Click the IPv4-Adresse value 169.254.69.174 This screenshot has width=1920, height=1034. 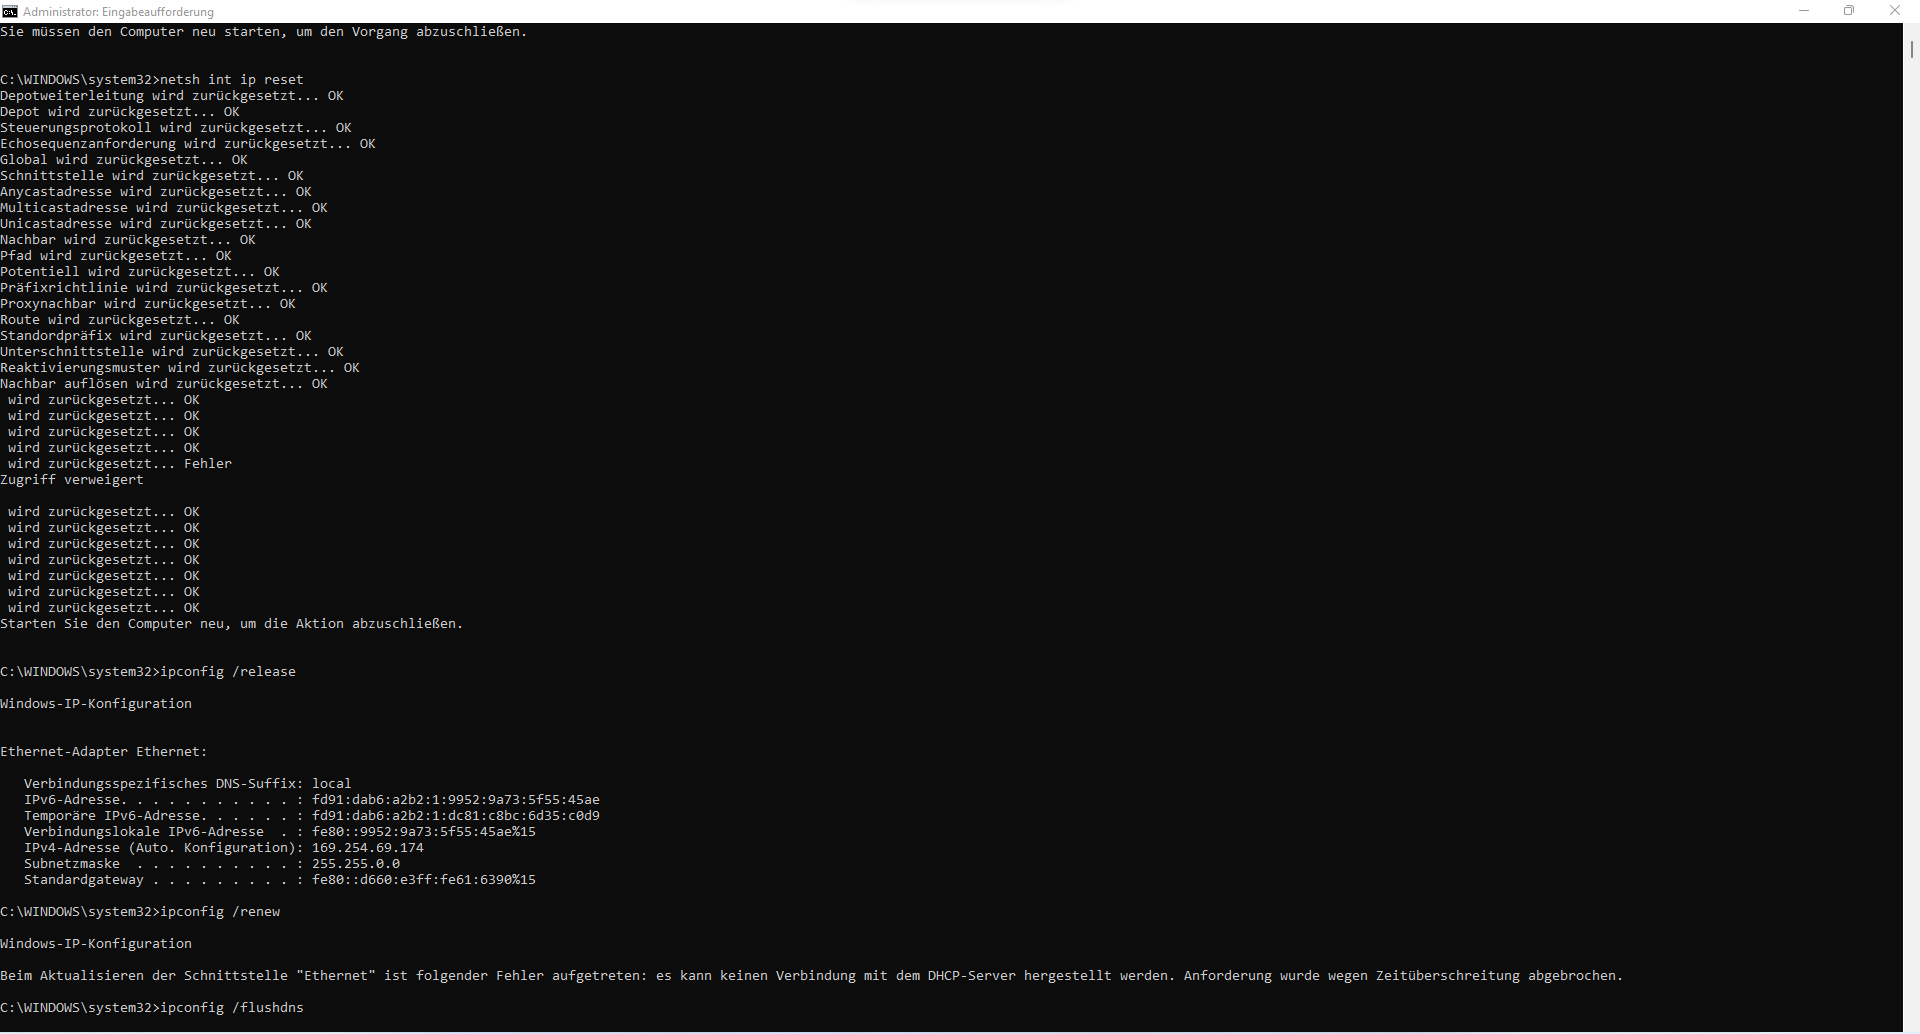click(367, 847)
